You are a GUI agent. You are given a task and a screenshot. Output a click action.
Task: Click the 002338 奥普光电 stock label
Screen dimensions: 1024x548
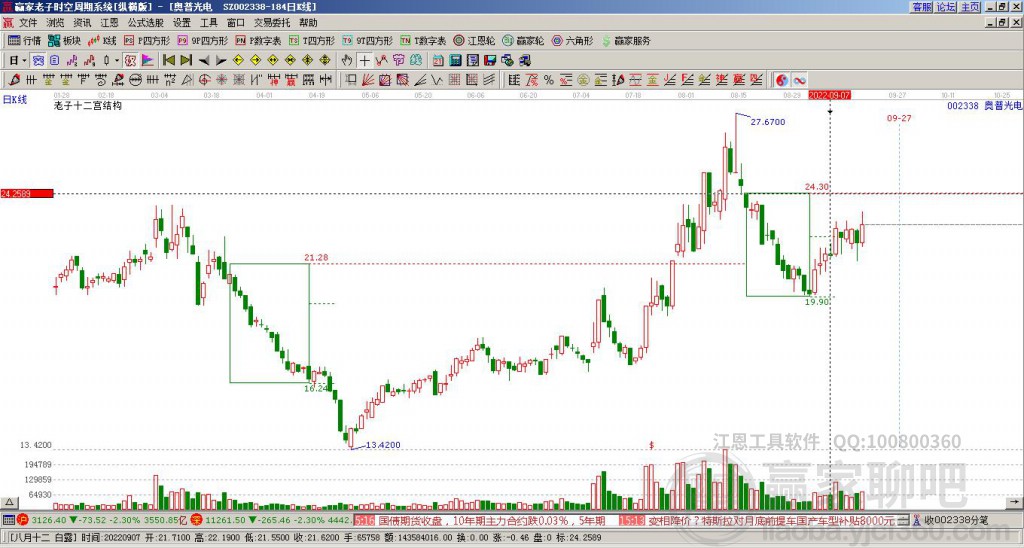(x=984, y=105)
